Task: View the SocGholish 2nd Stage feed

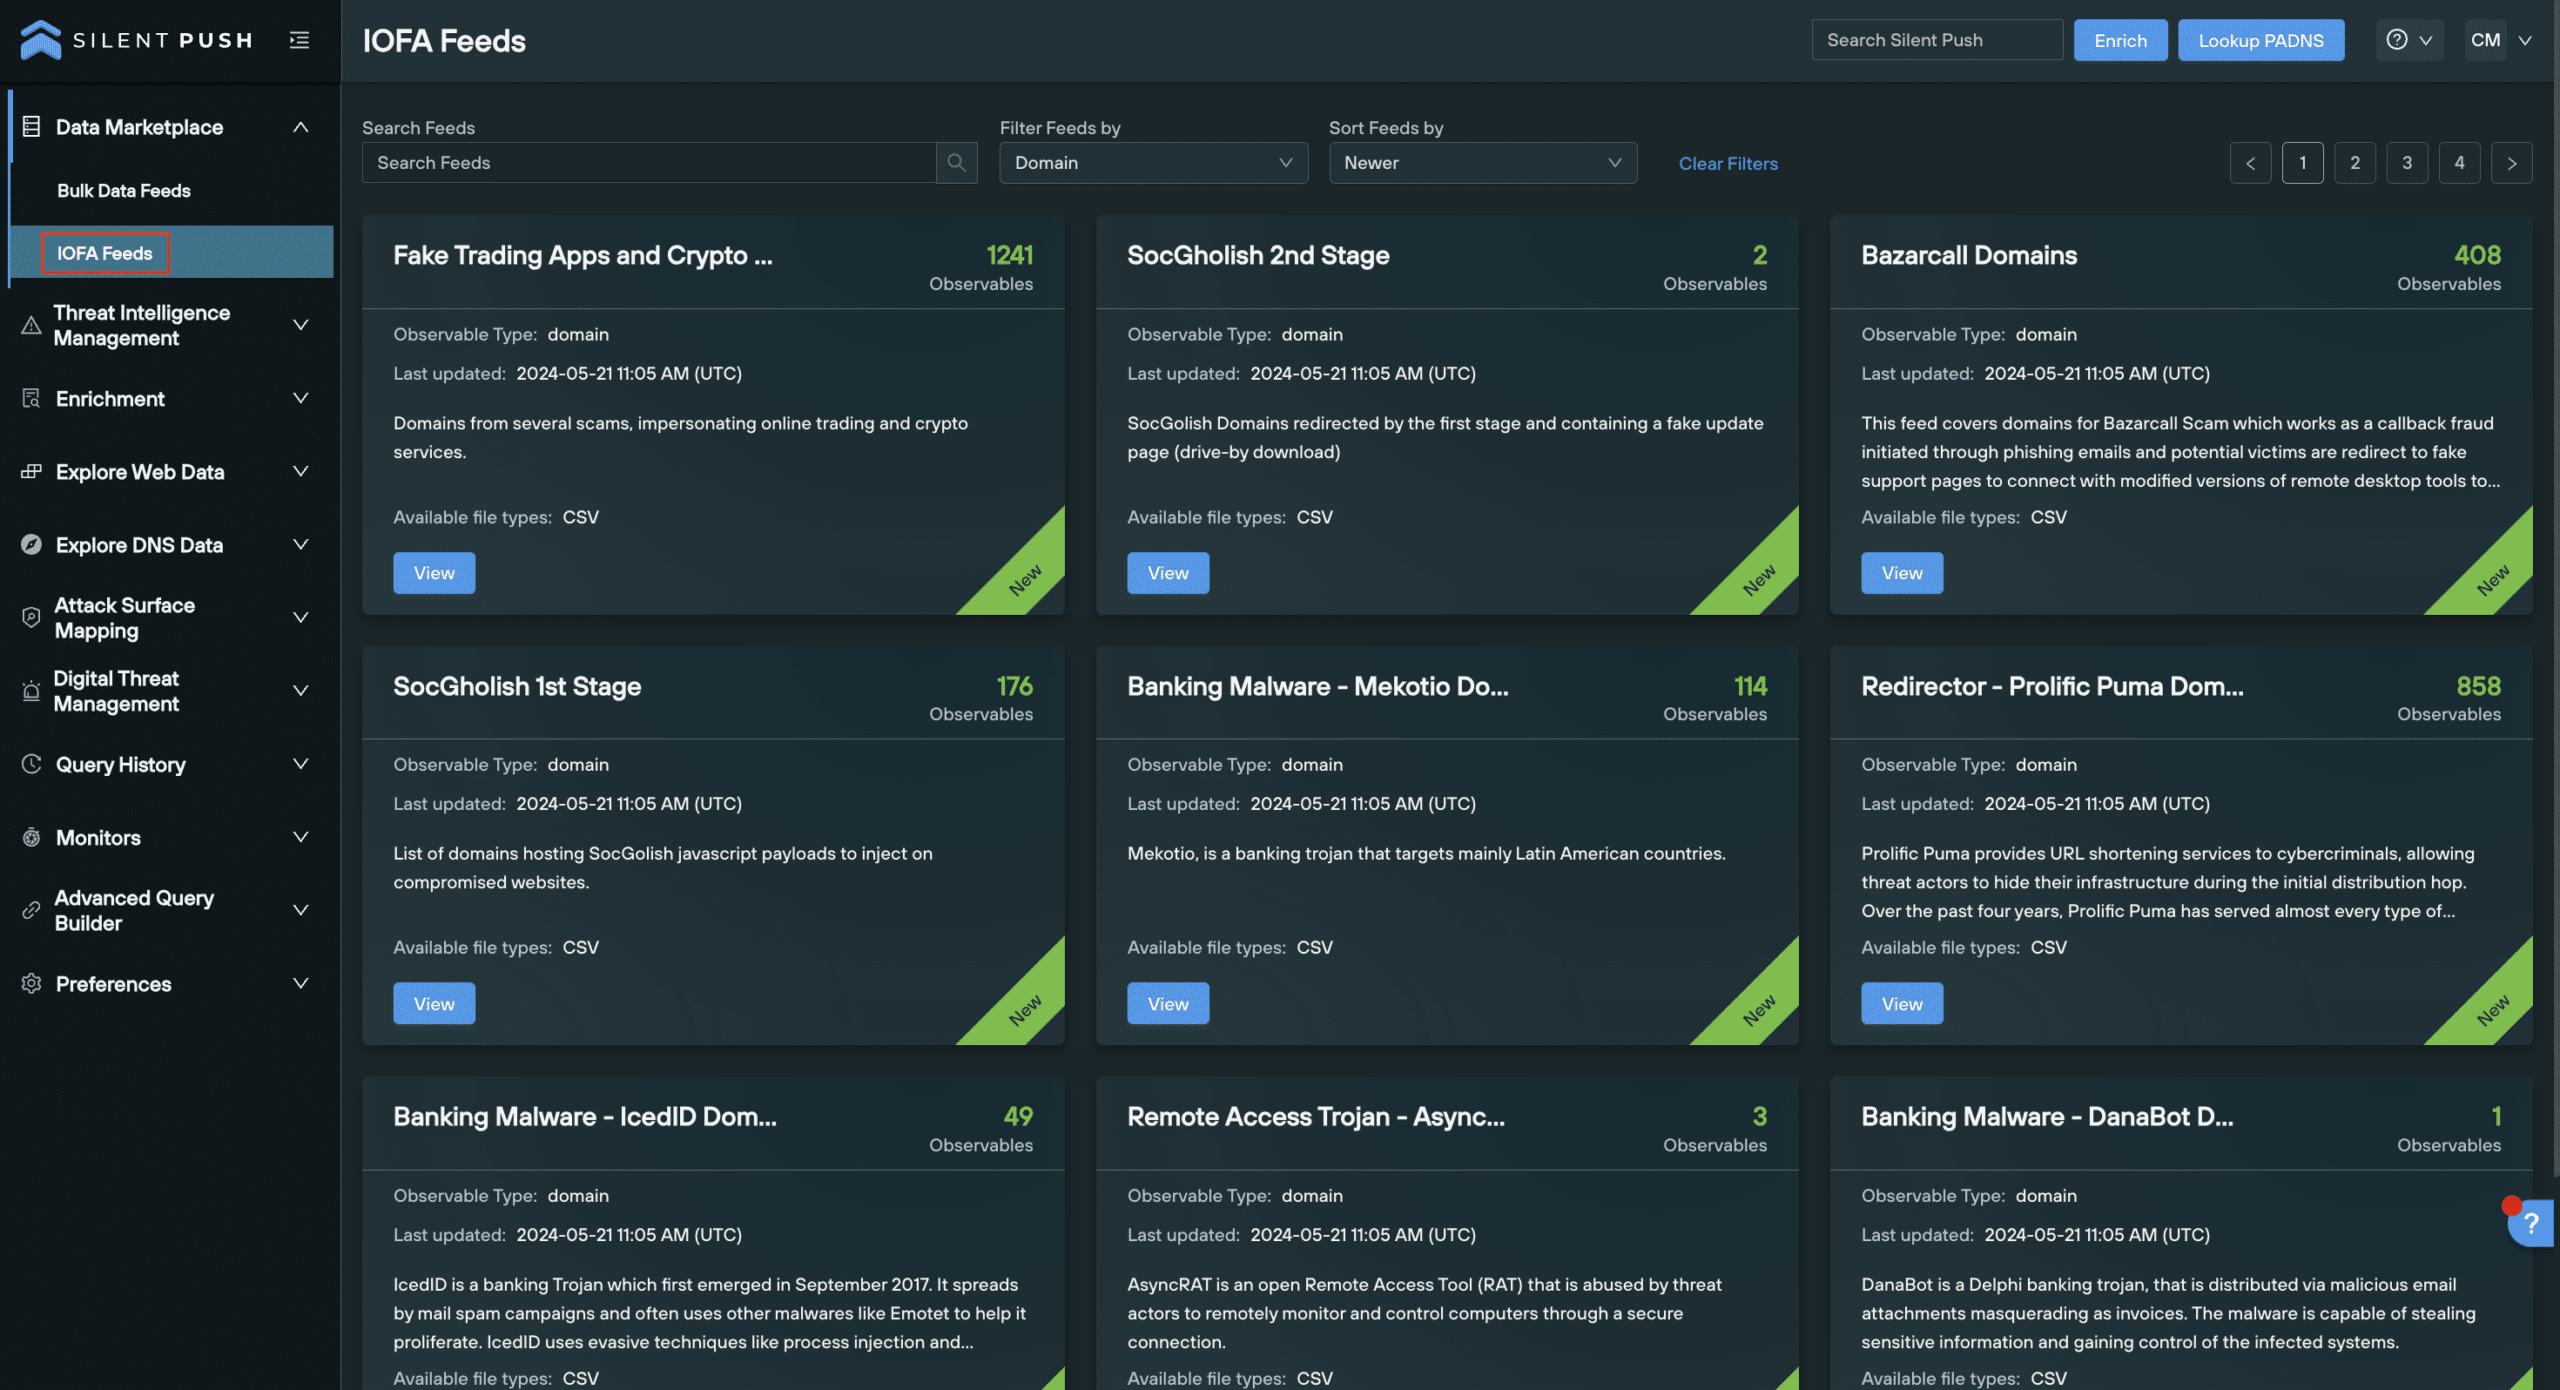Action: click(x=1168, y=573)
